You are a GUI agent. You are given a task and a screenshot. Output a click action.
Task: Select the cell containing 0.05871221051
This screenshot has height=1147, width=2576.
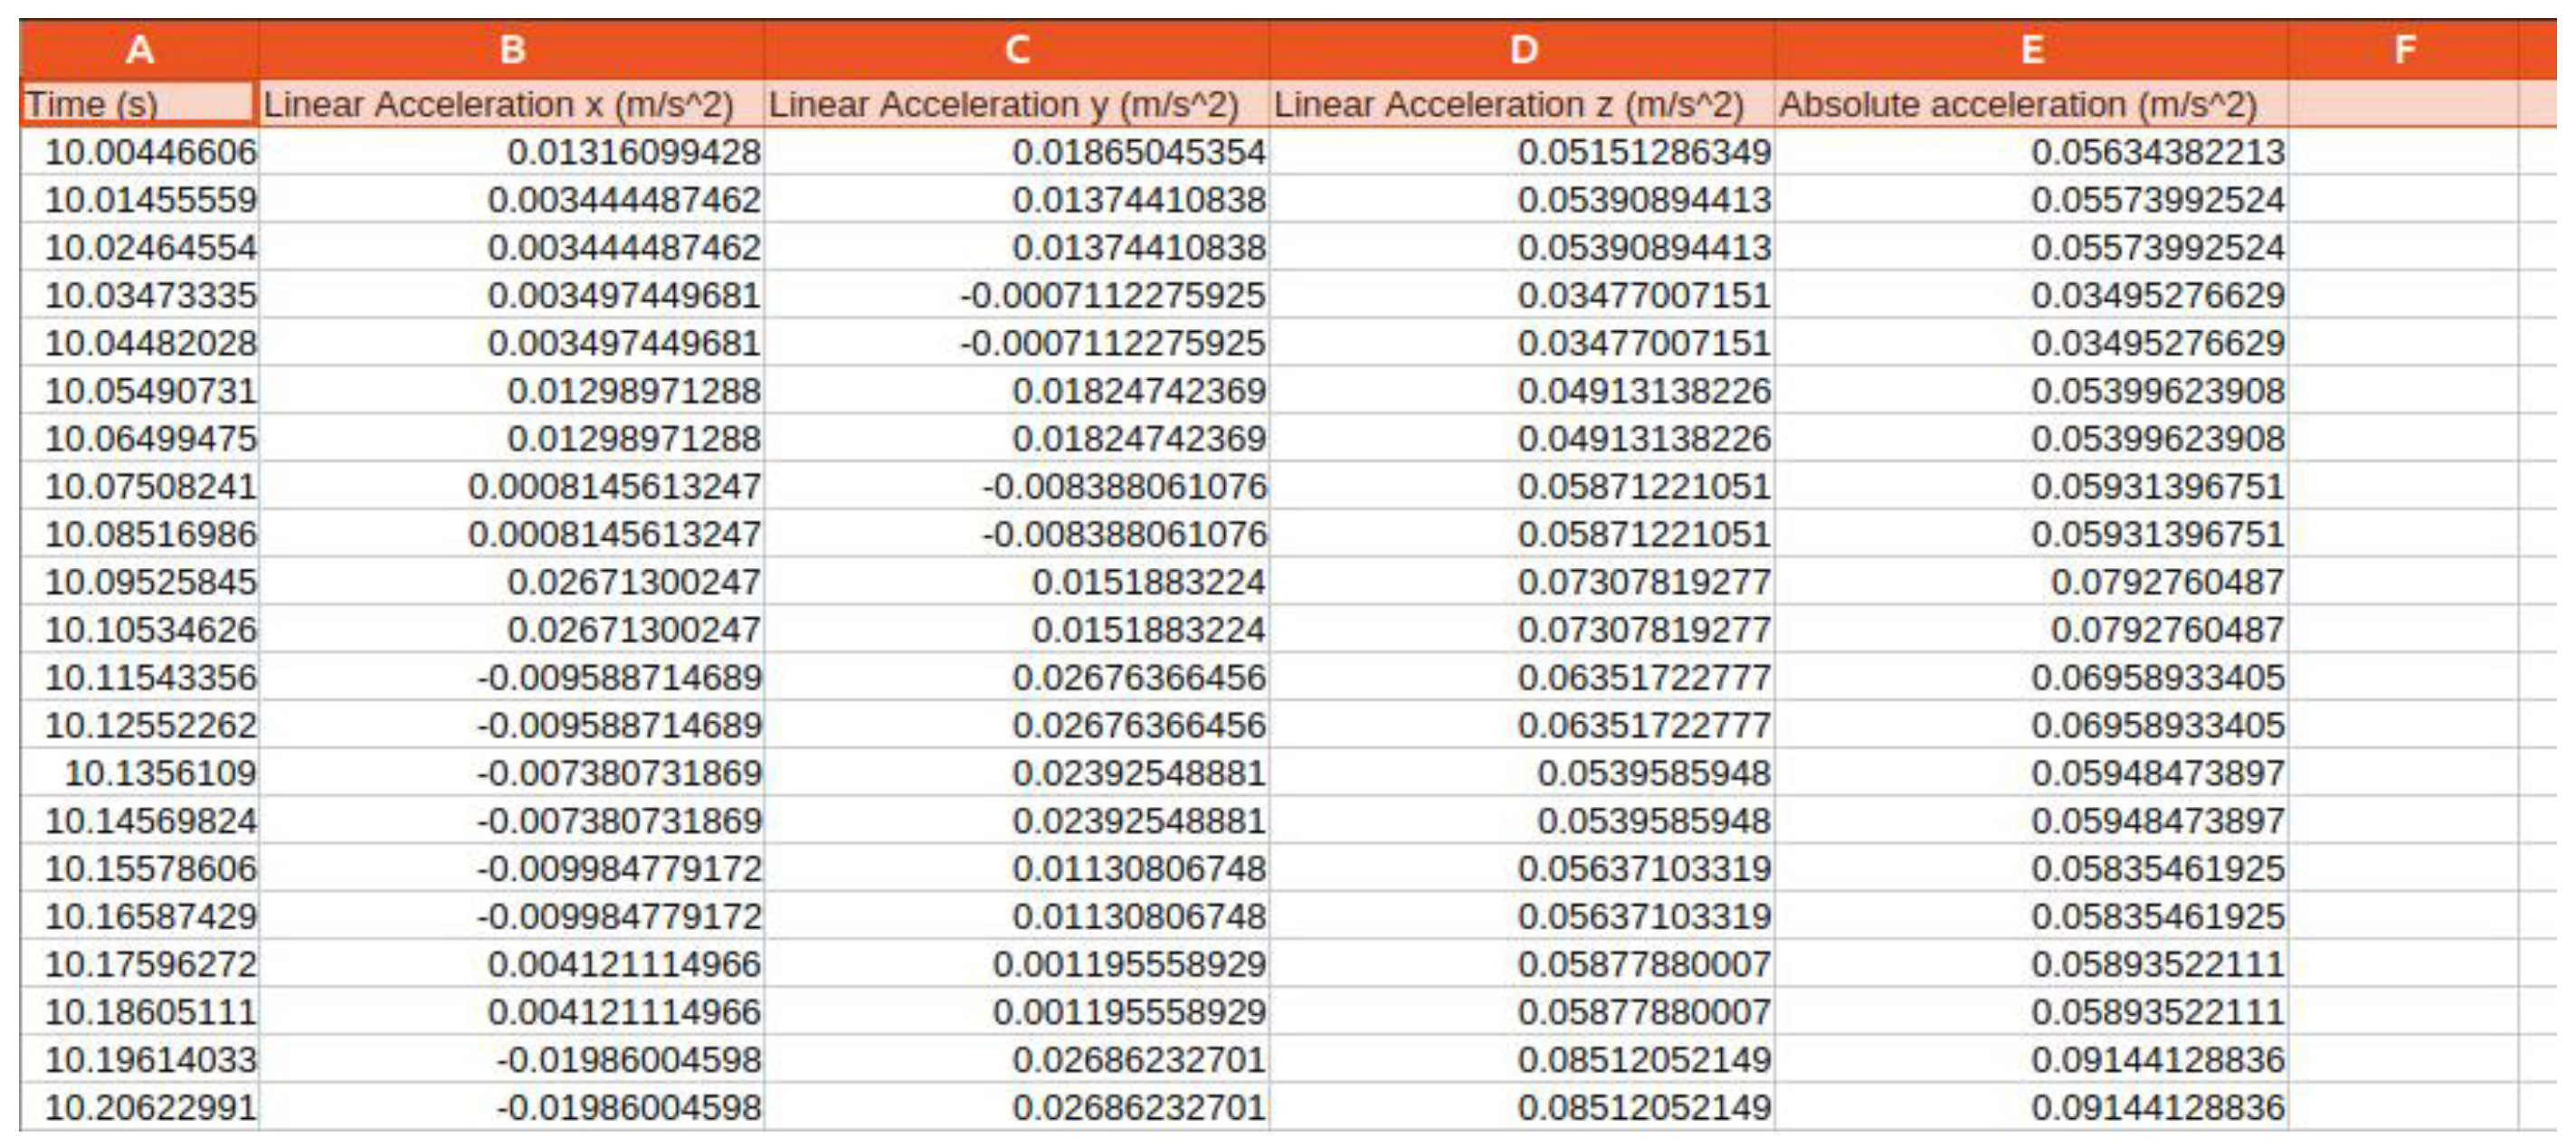[x=1520, y=485]
